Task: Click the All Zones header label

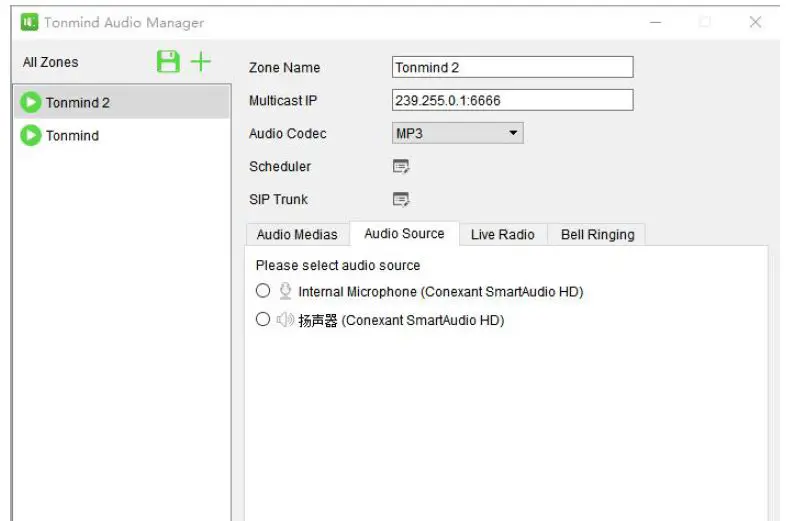Action: tap(51, 62)
